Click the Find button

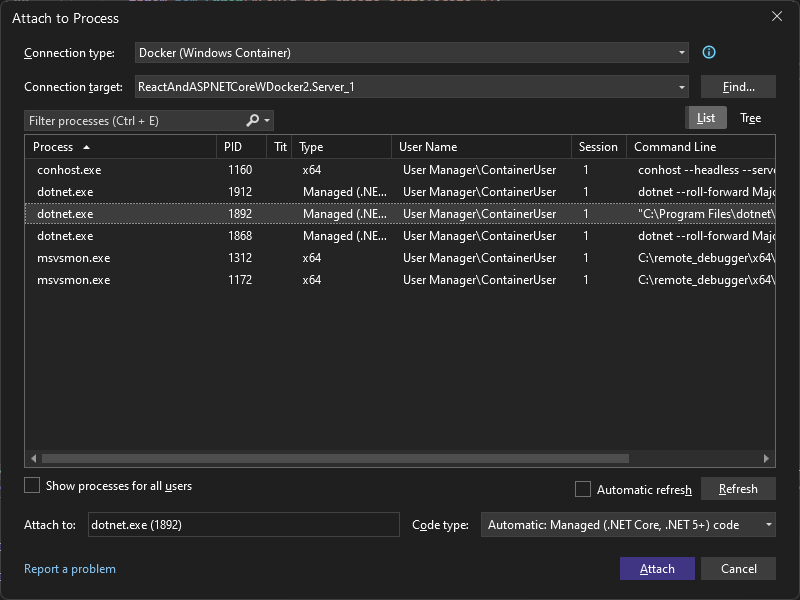point(738,86)
